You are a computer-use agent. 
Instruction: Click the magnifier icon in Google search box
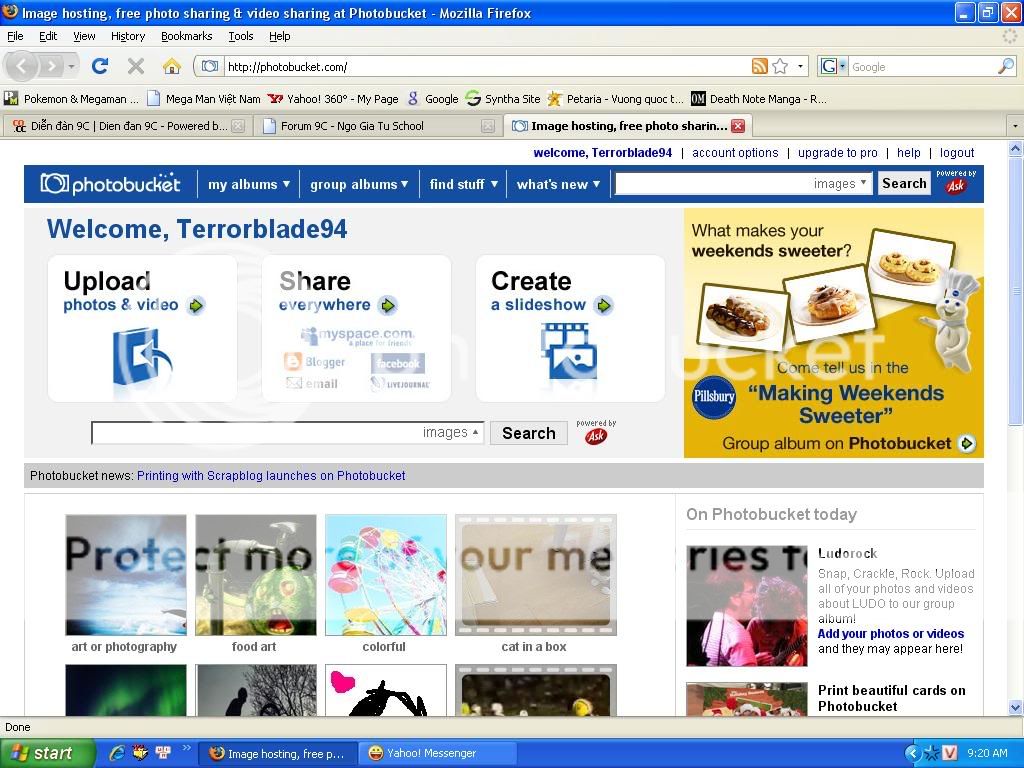[1005, 66]
